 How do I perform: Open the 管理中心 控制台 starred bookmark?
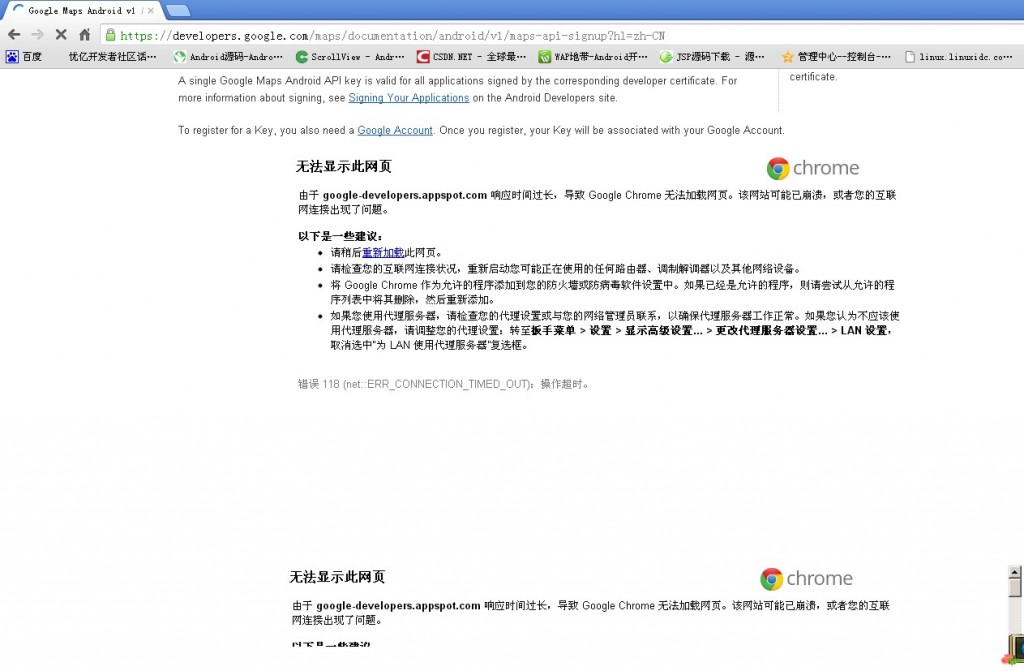click(x=837, y=57)
